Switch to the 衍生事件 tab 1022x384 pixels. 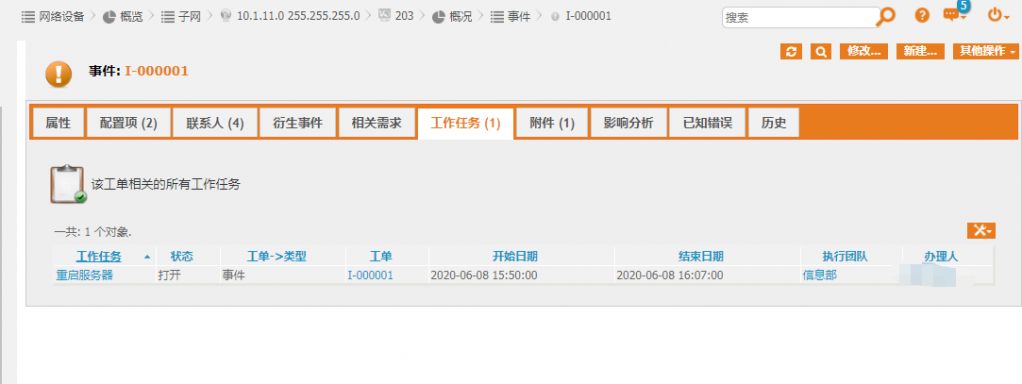point(298,123)
